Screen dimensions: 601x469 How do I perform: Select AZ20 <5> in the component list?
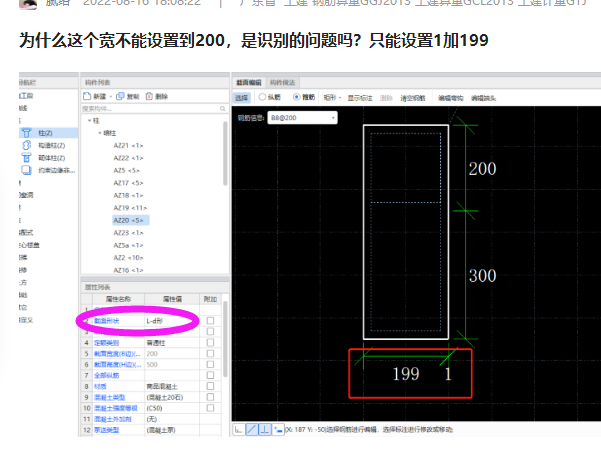coord(130,220)
